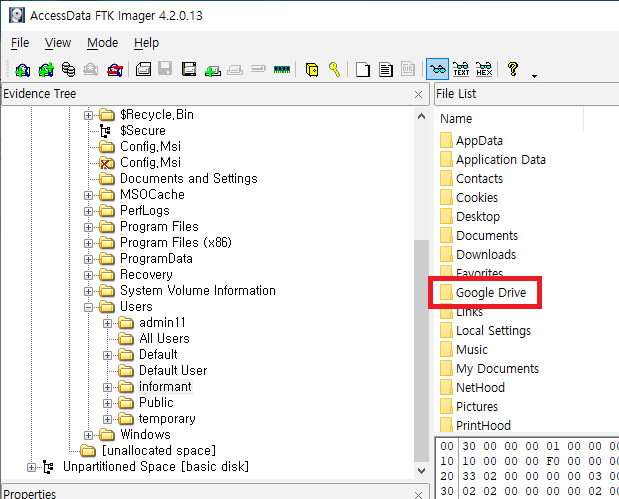619x499 pixels.
Task: Click the Evidence Tree vertical scrollbar thumb
Action: pos(421,351)
